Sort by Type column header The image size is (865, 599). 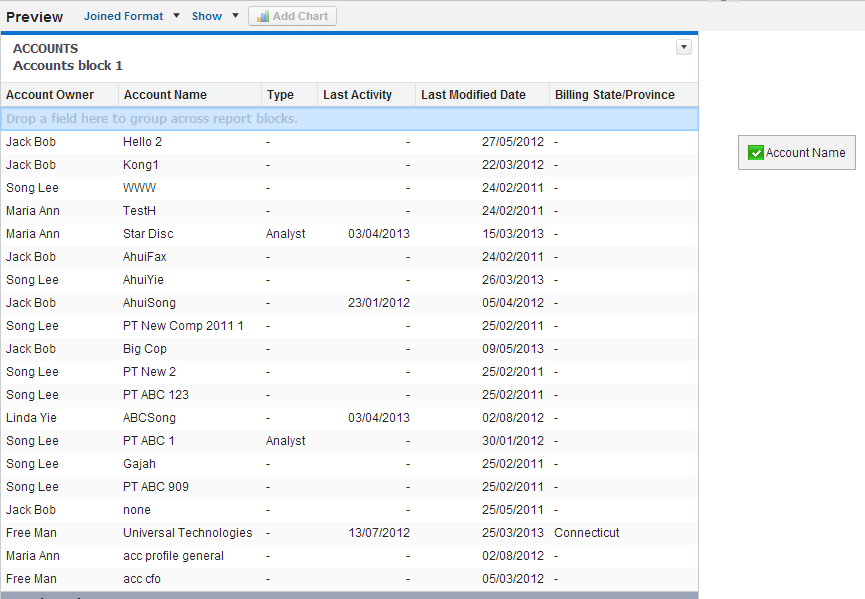(283, 94)
